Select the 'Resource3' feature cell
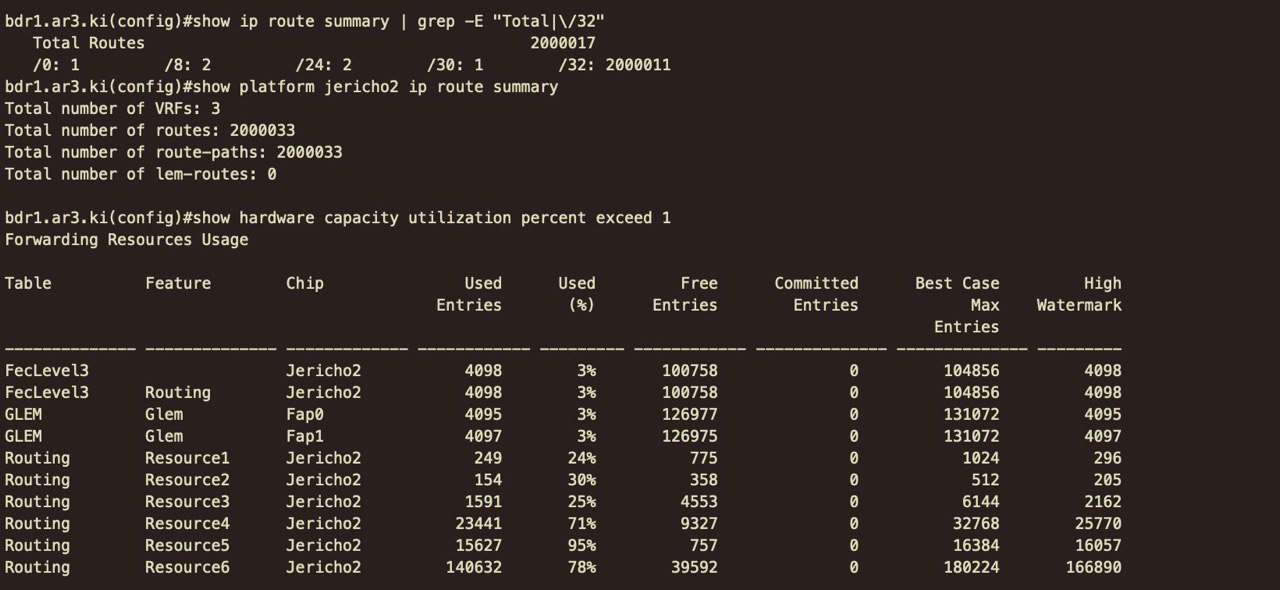Viewport: 1280px width, 590px height. (x=187, y=502)
